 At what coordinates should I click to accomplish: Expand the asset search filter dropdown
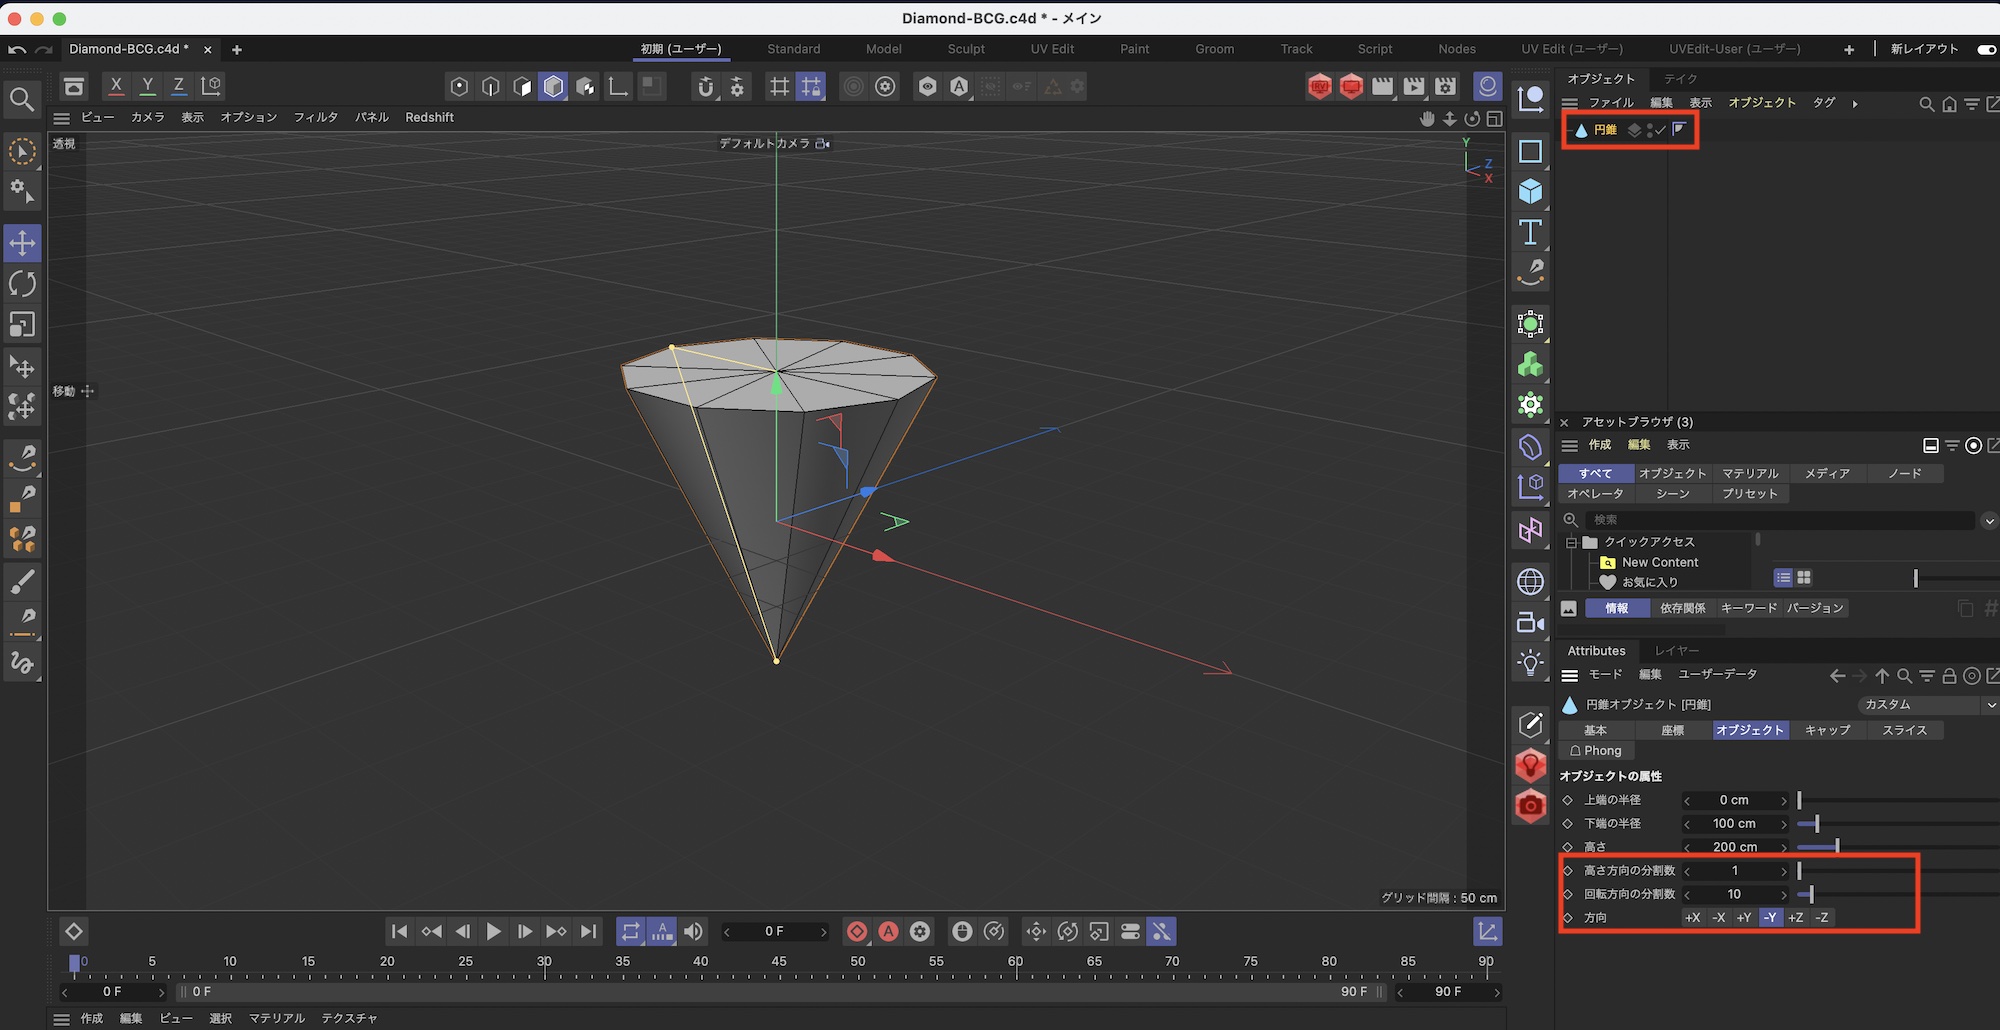(1989, 520)
